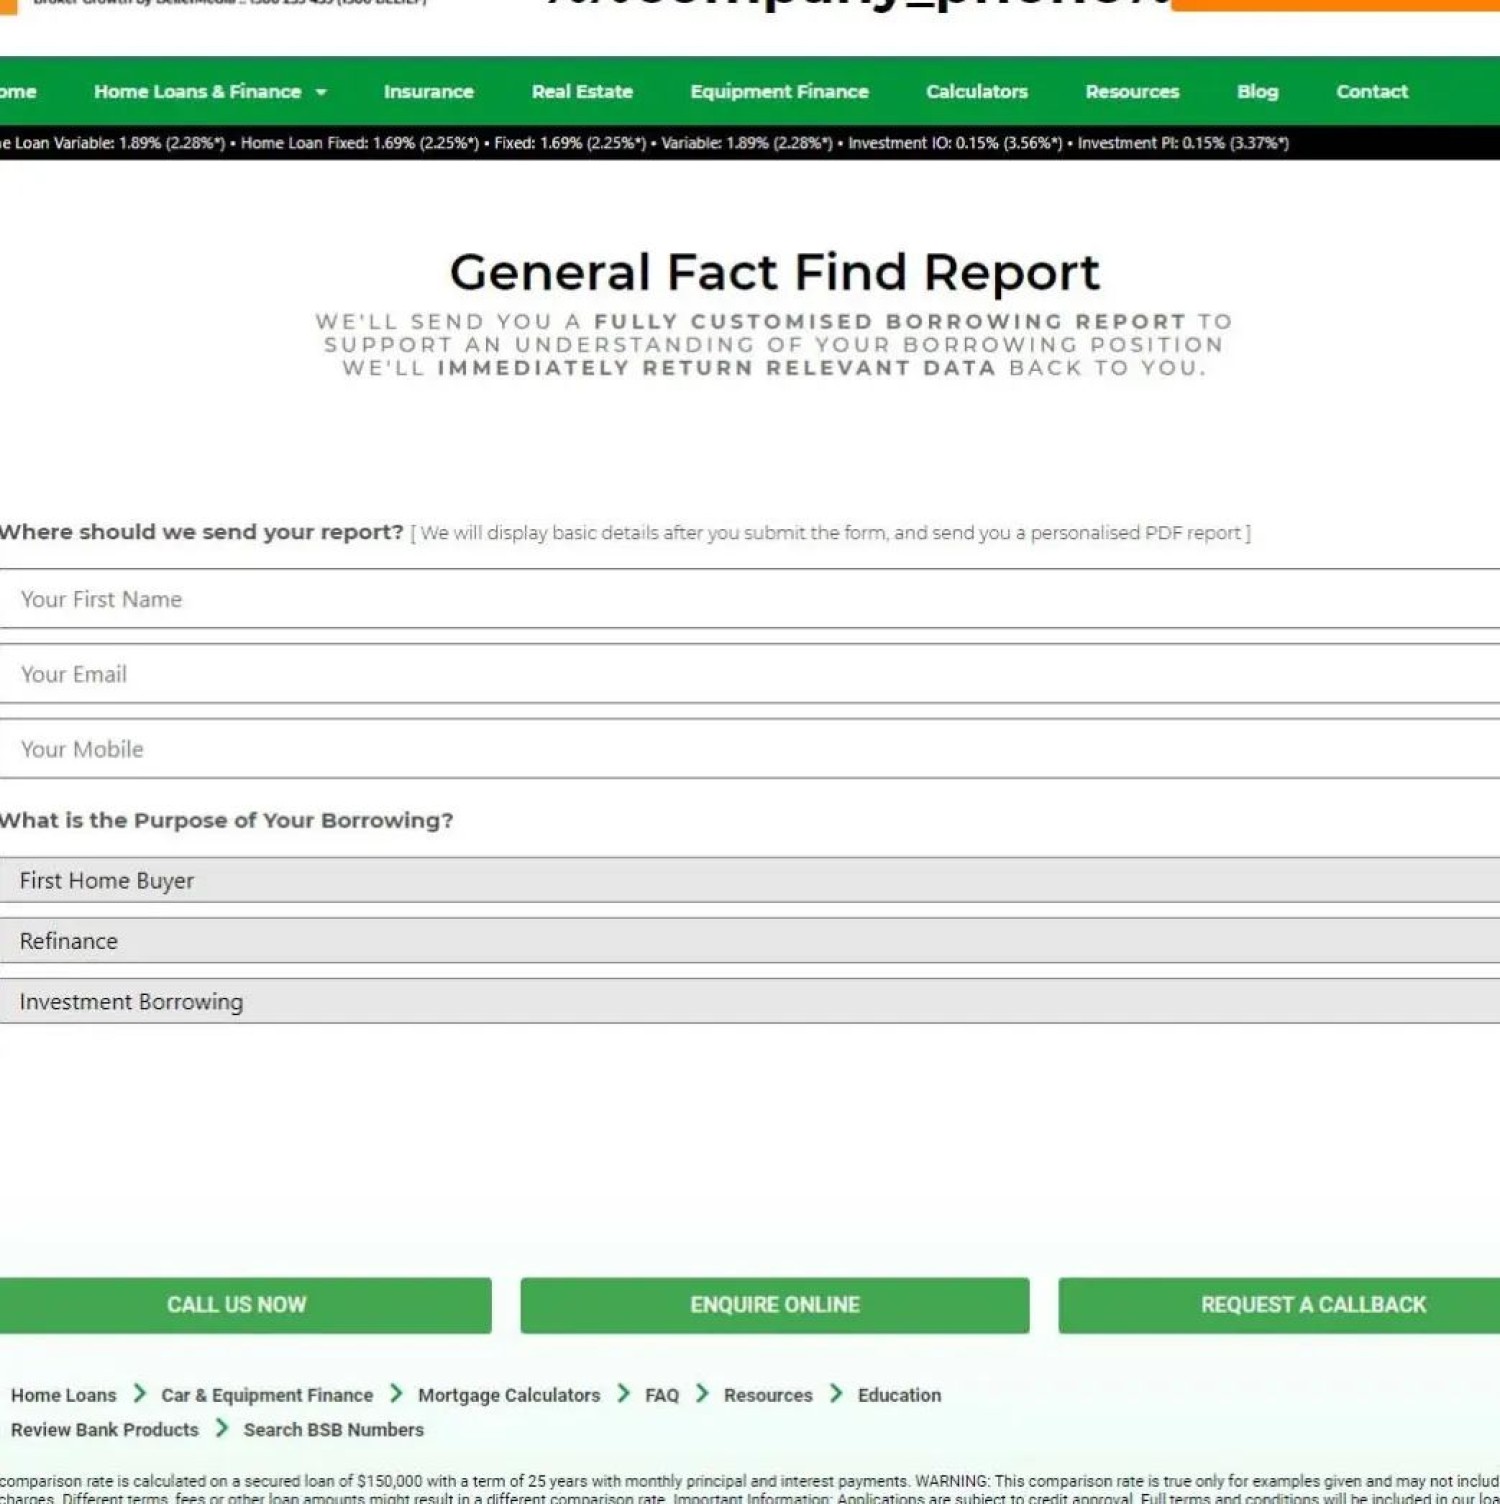Click the Enquire Online button
The width and height of the screenshot is (1500, 1504).
click(774, 1305)
